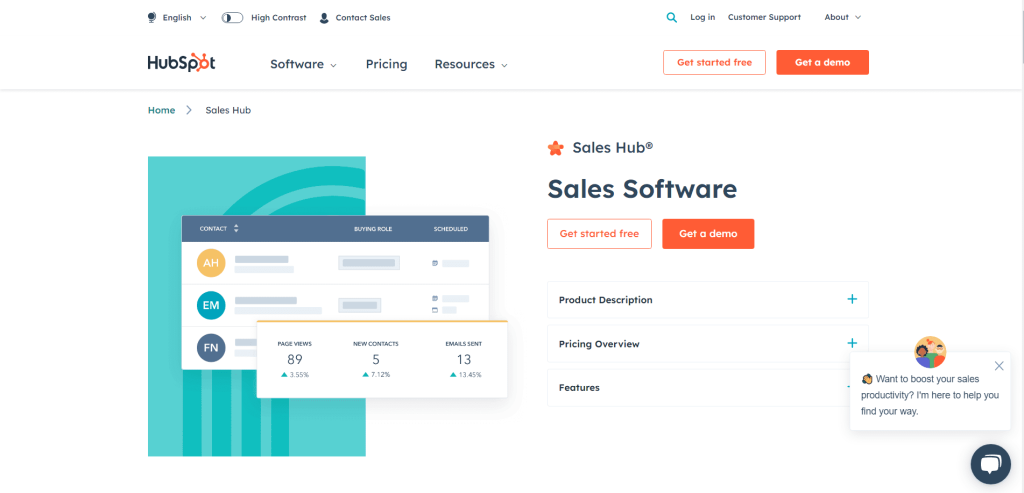The width and height of the screenshot is (1024, 493).
Task: Expand the Features accordion section
Action: 708,387
